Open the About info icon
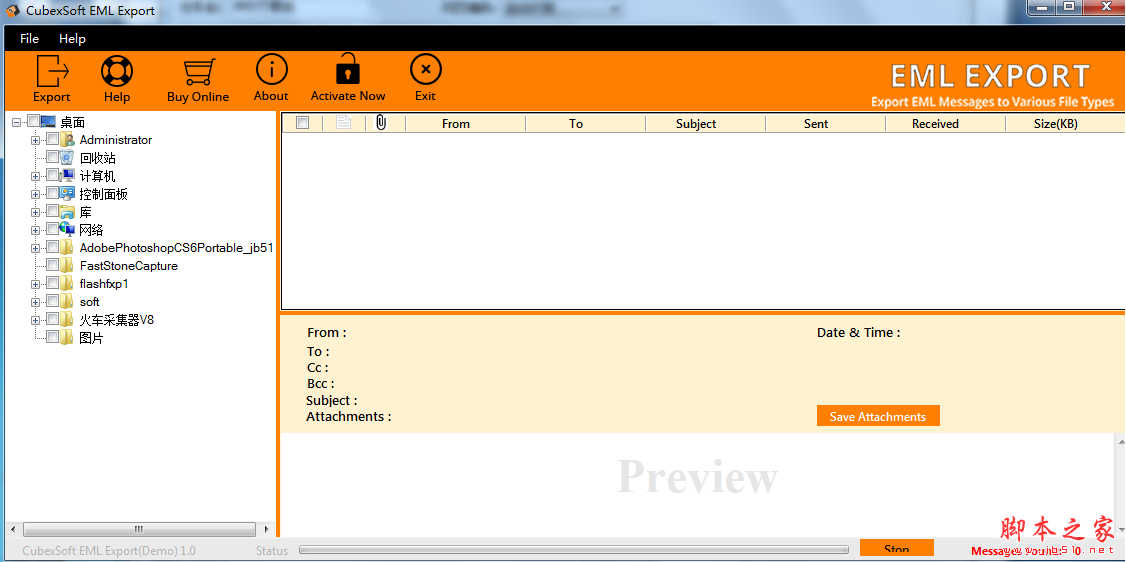 (x=271, y=70)
